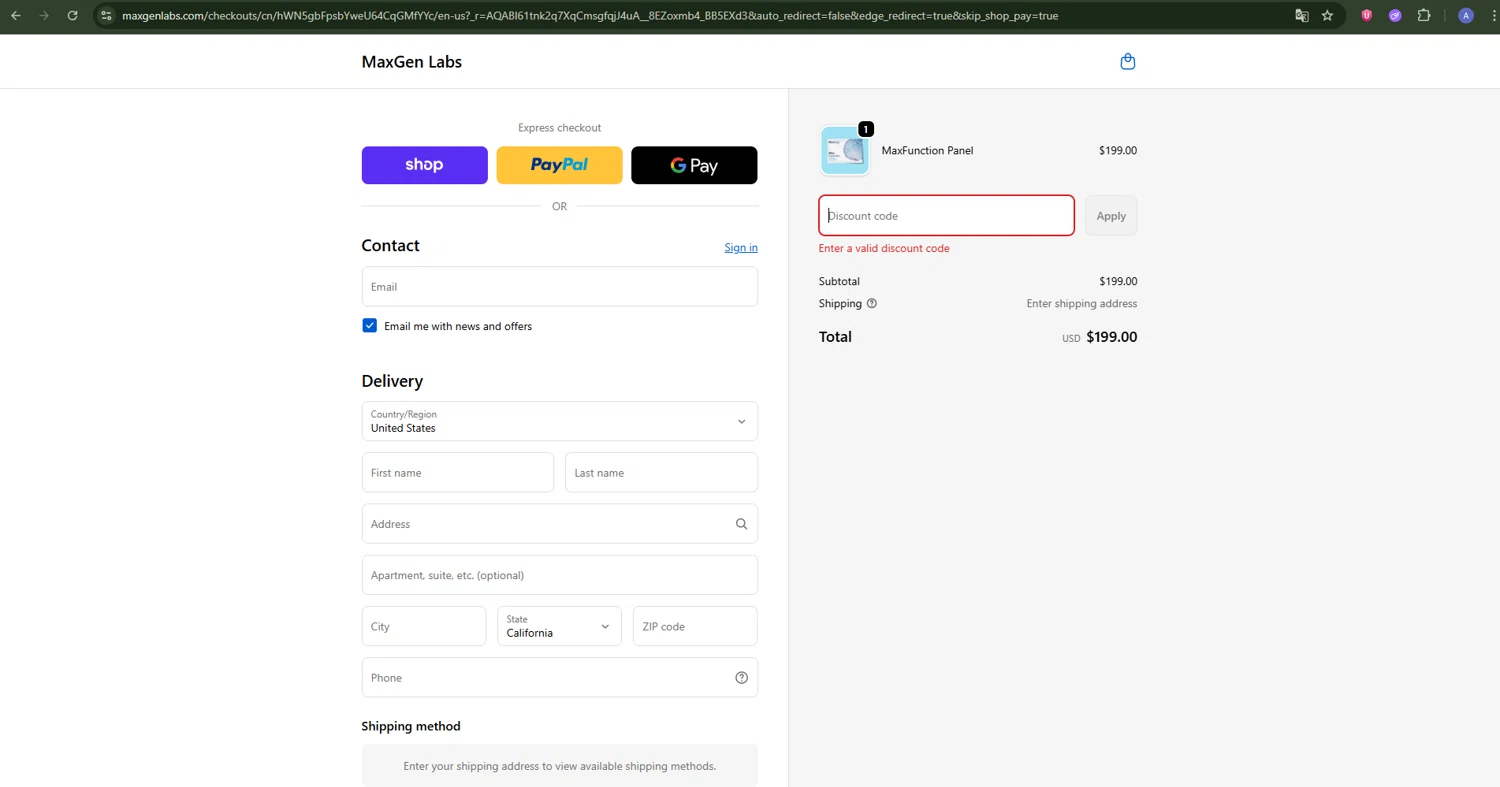Click the Express checkout label

559,128
